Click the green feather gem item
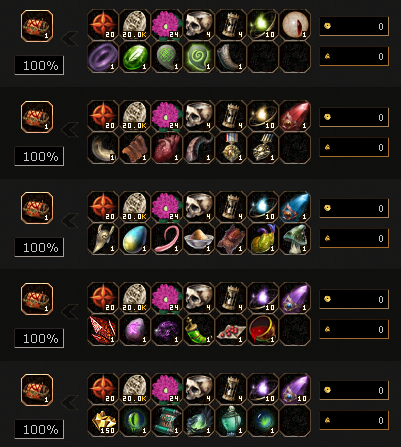Image resolution: width=401 pixels, height=447 pixels. pyautogui.click(x=135, y=57)
